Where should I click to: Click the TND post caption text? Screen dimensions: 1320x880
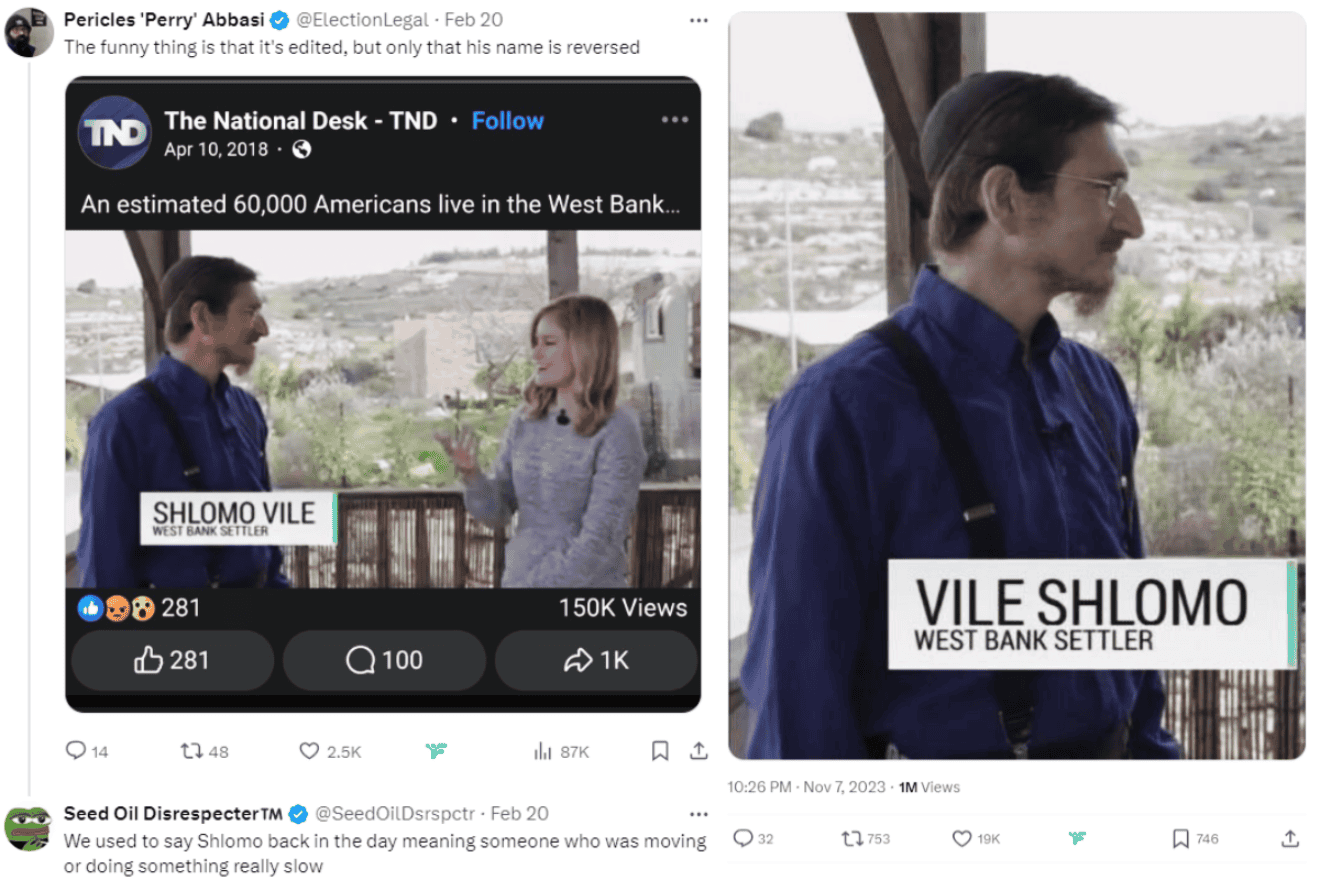click(381, 204)
